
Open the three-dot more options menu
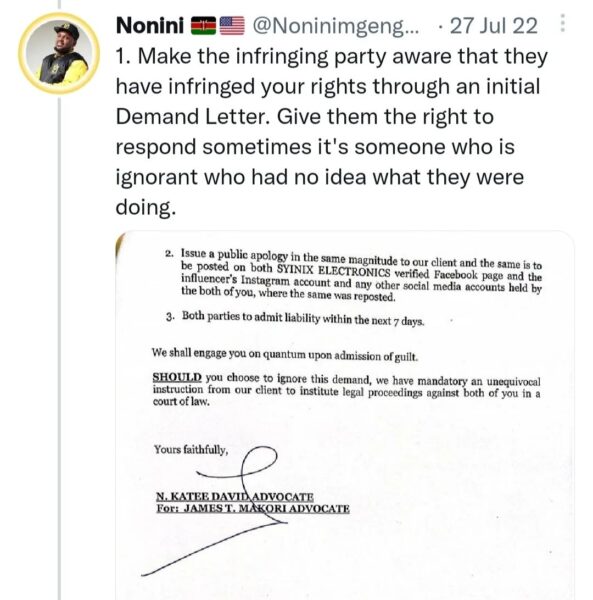tap(562, 23)
